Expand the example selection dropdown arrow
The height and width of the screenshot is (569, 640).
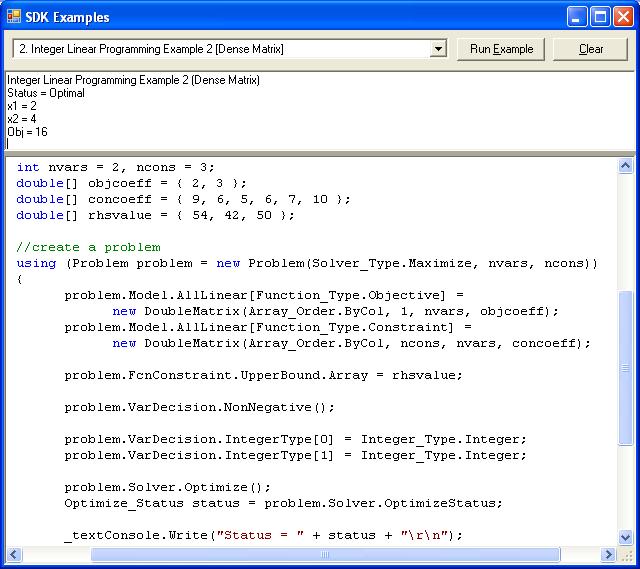438,49
